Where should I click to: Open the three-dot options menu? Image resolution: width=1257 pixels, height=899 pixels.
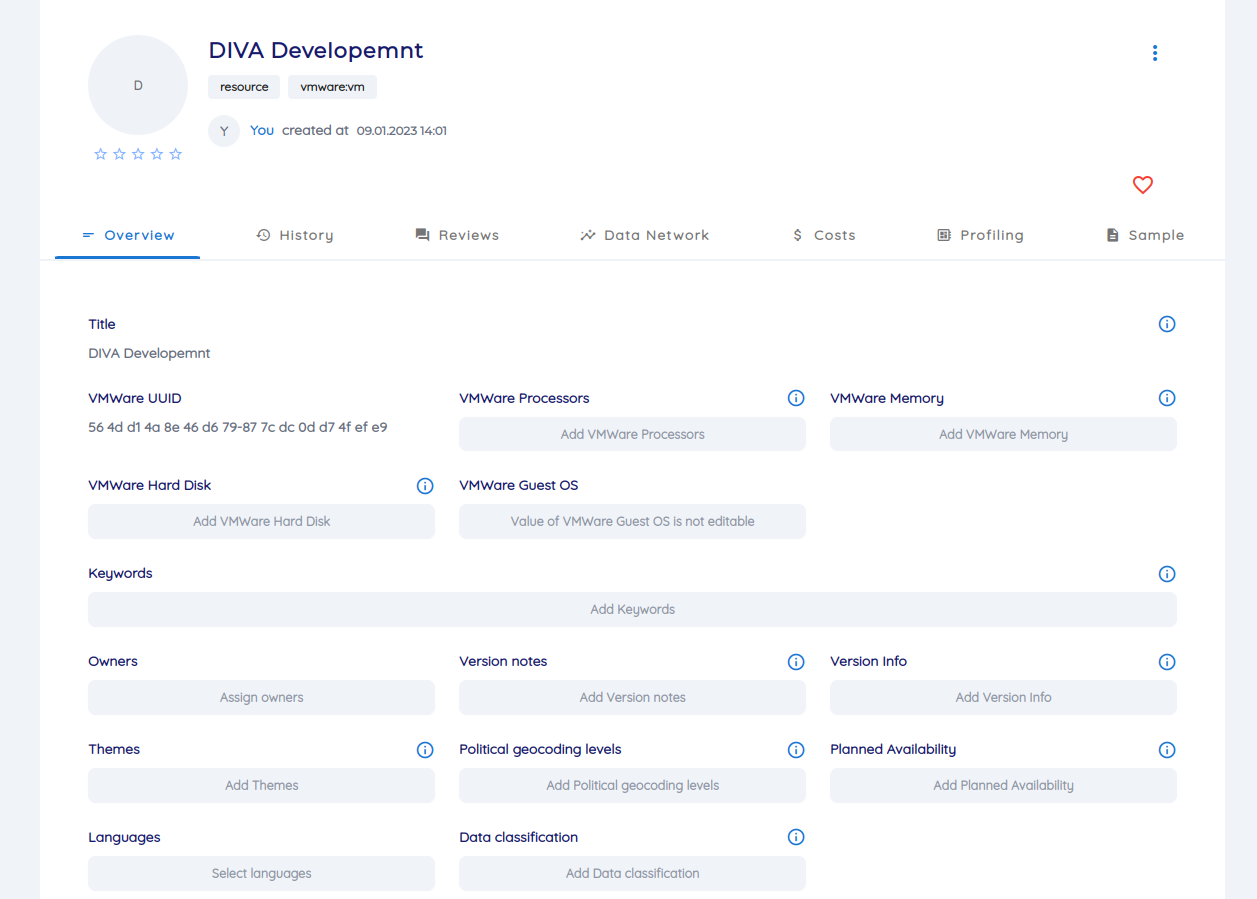1155,52
